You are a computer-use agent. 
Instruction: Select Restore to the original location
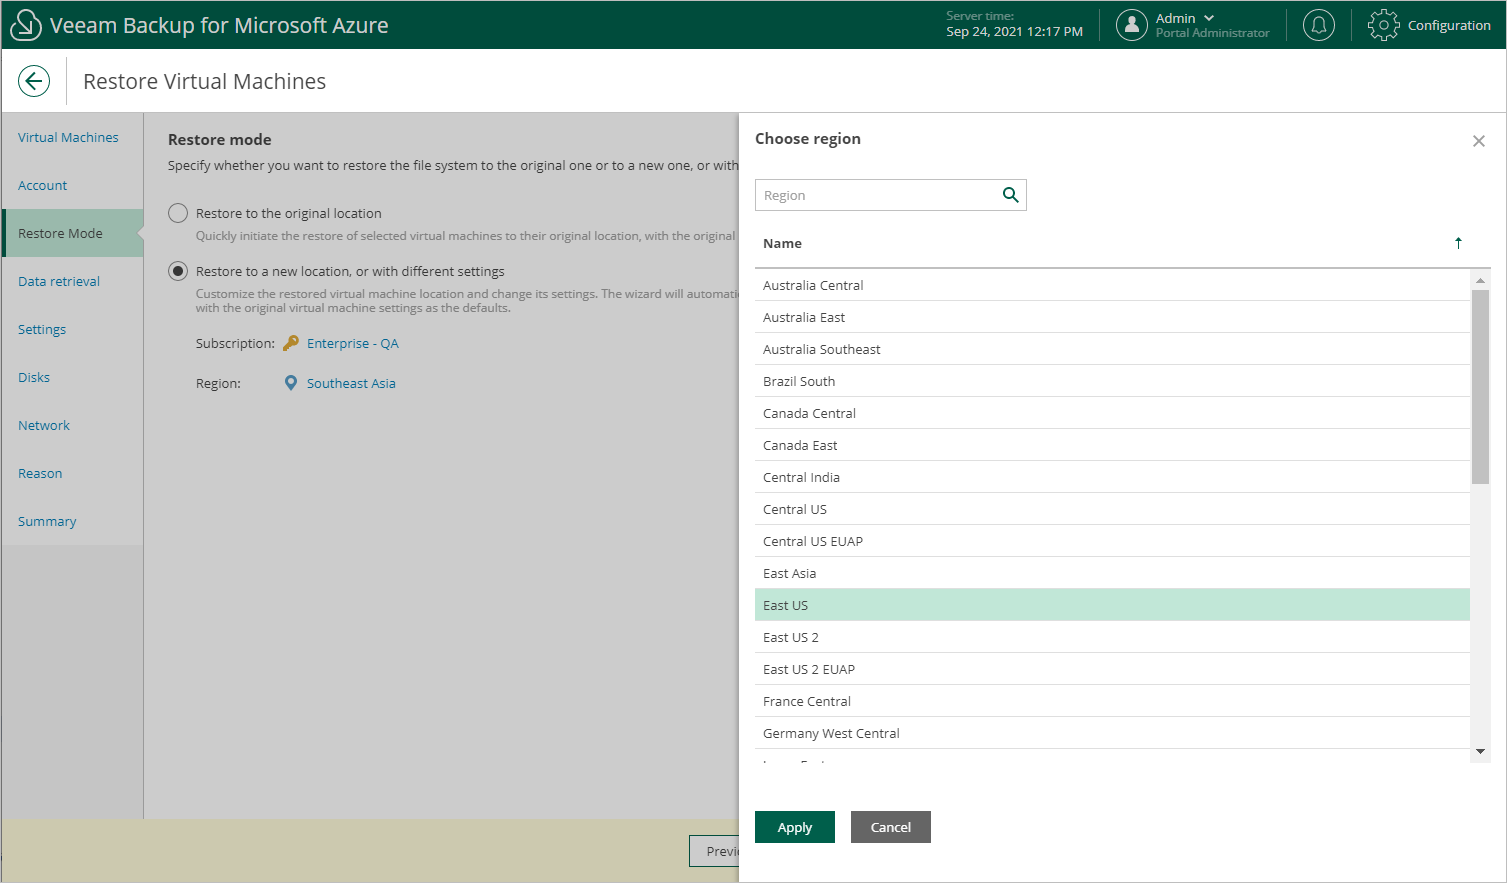178,213
